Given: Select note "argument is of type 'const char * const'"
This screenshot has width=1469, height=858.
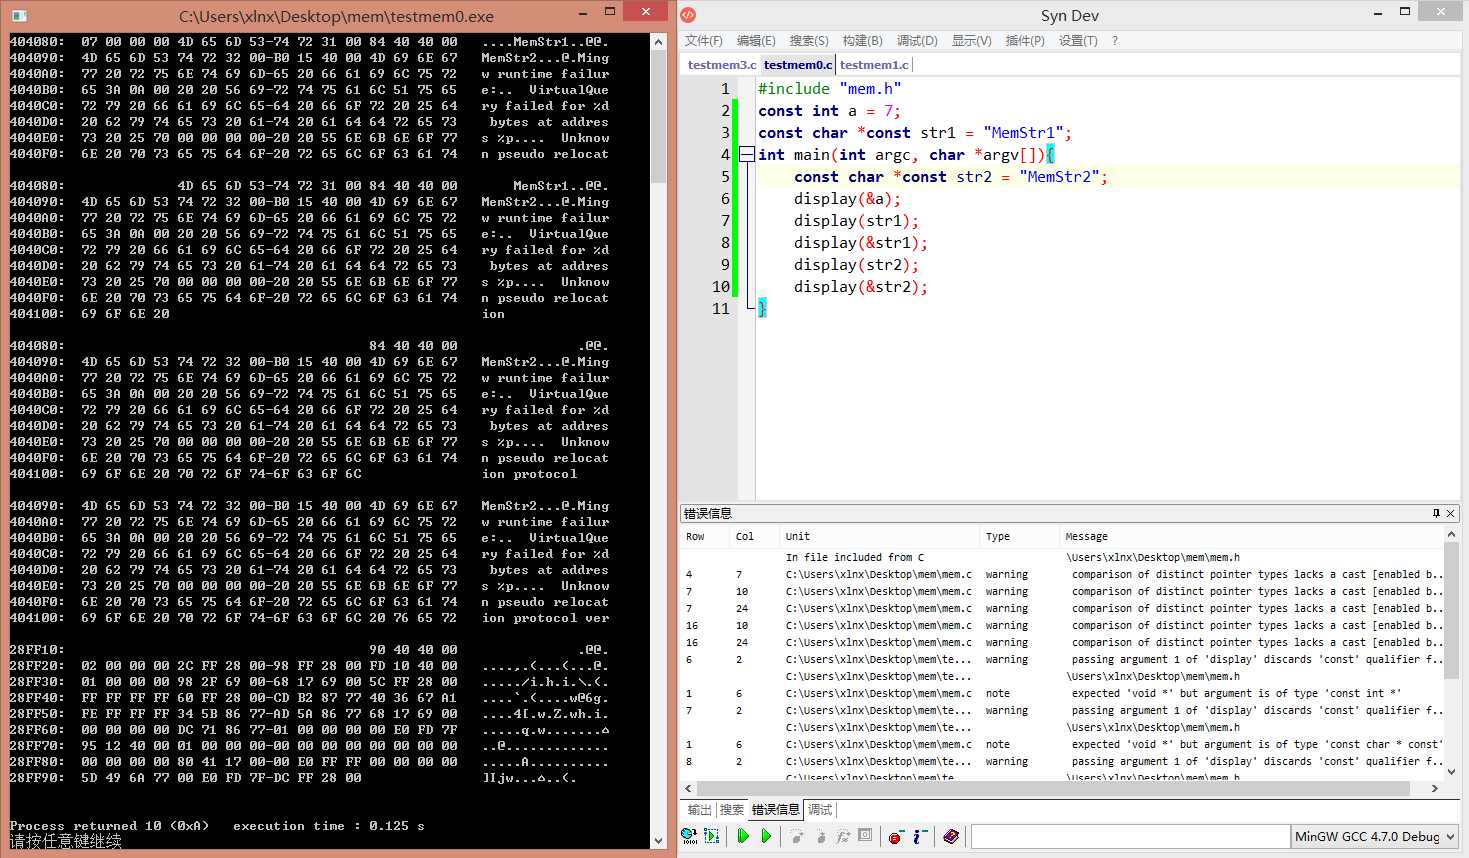Looking at the screenshot, I should click(1062, 745).
